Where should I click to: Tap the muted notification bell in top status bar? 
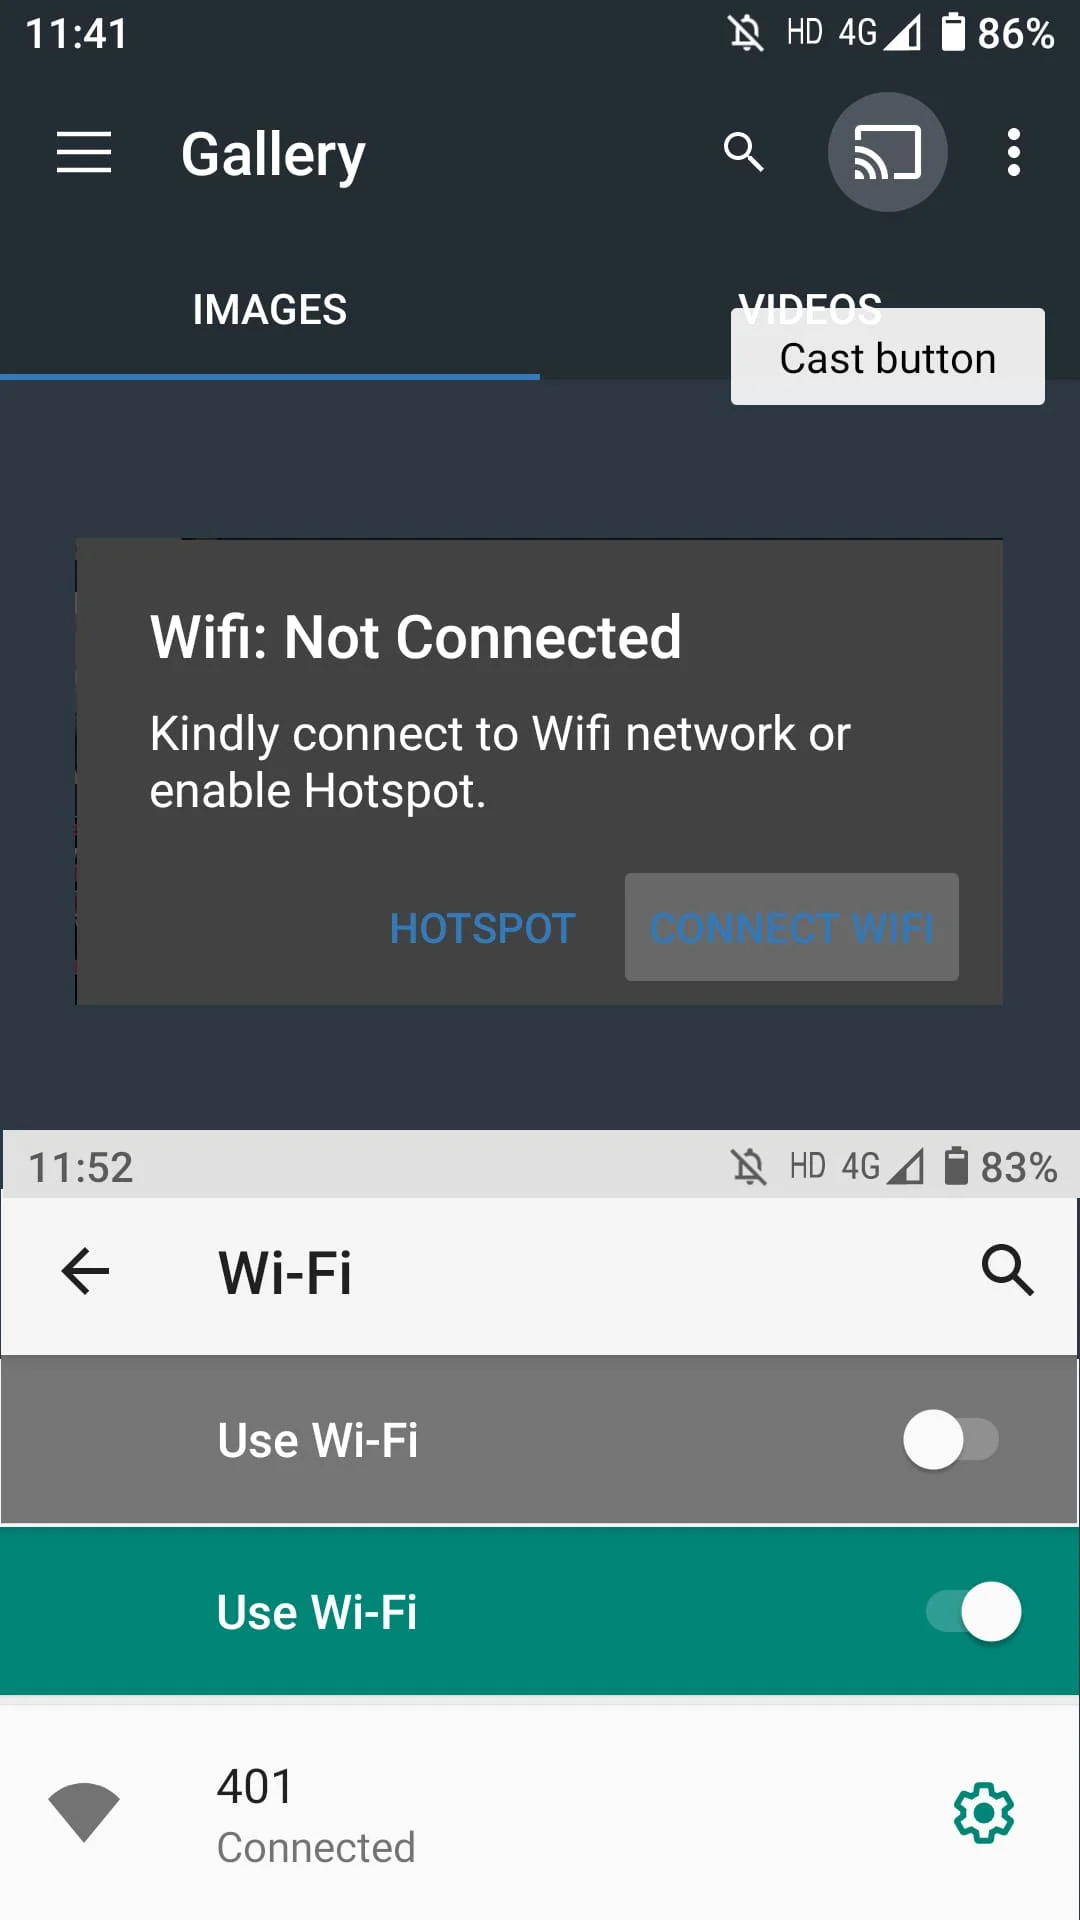click(x=746, y=34)
